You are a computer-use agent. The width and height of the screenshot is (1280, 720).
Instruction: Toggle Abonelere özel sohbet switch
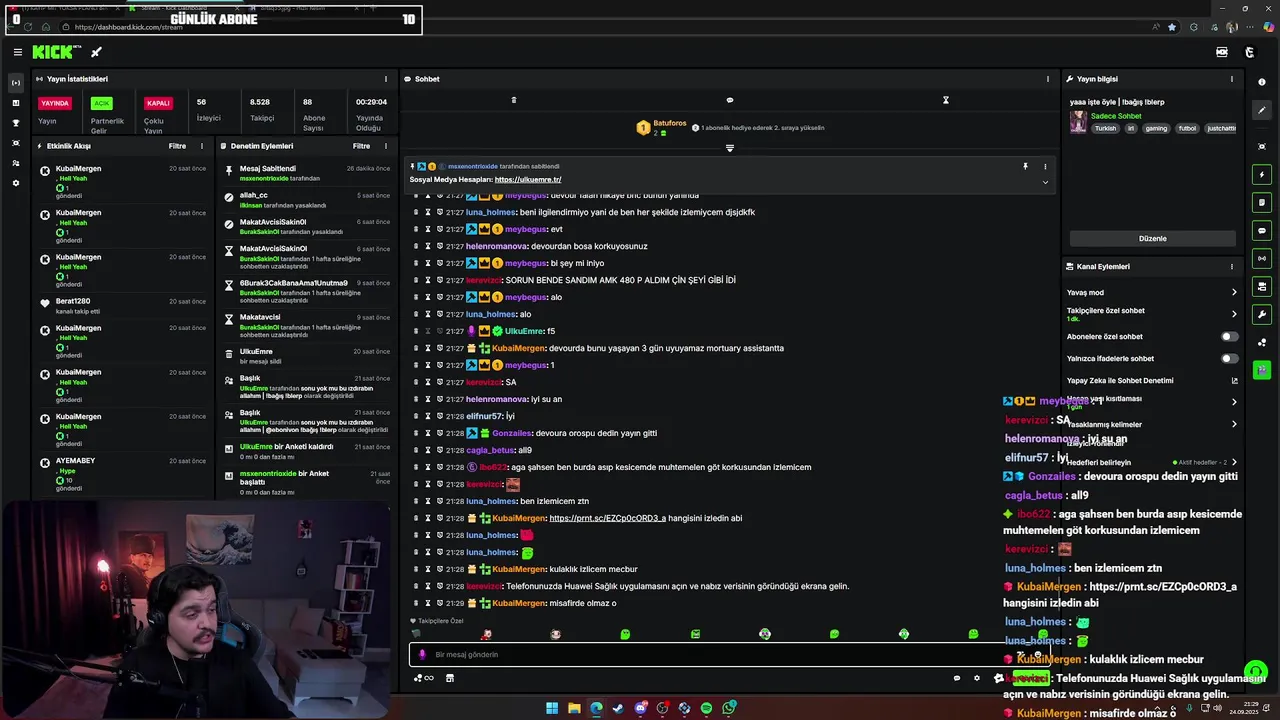1229,337
